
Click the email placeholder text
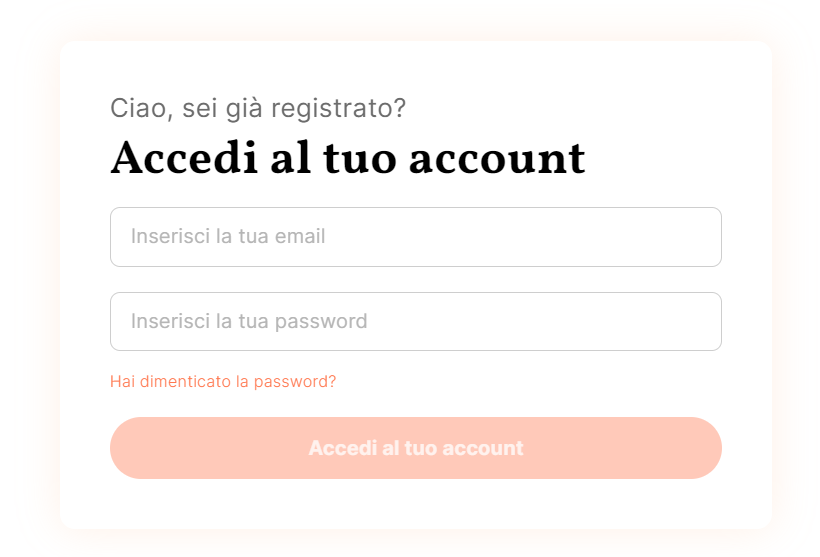tap(228, 237)
